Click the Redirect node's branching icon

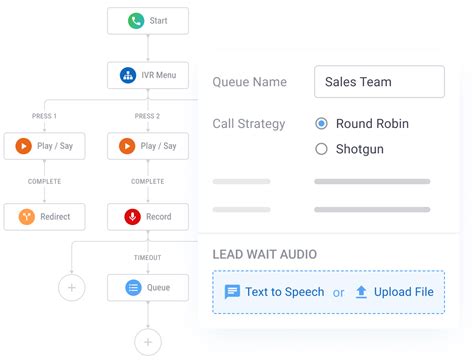[x=27, y=217]
